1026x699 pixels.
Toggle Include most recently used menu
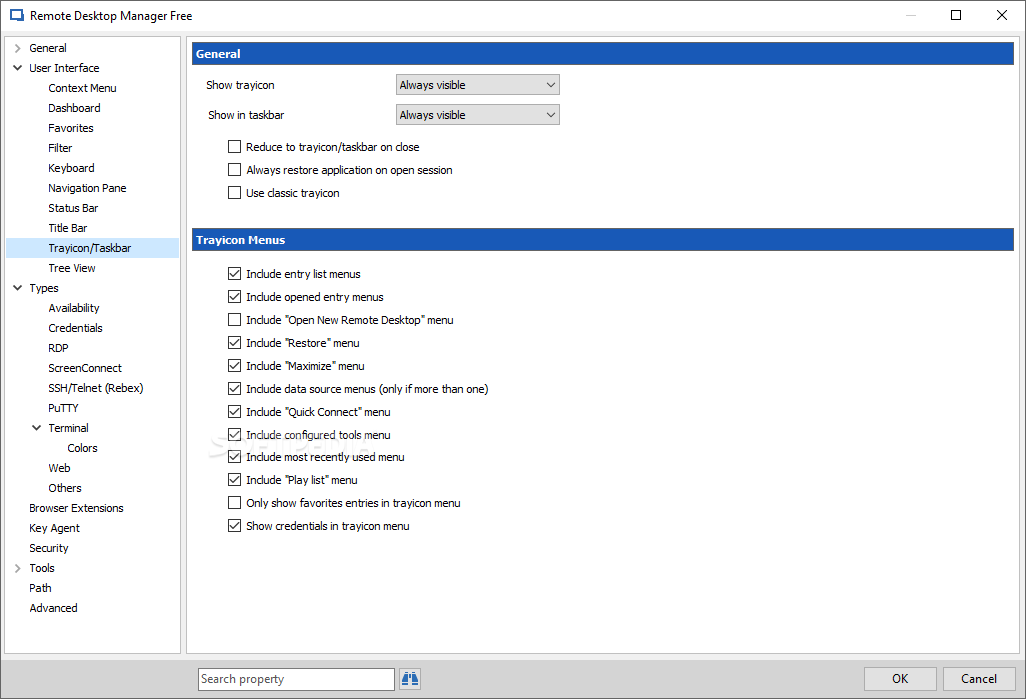coord(234,457)
